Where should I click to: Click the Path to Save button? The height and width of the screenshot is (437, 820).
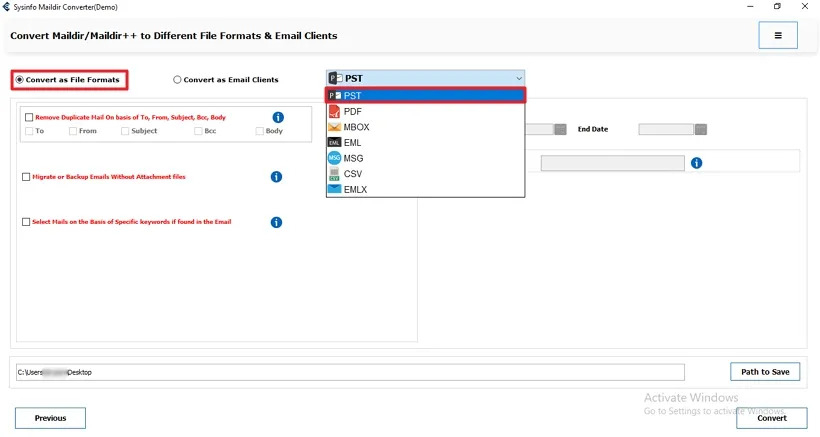pos(765,372)
